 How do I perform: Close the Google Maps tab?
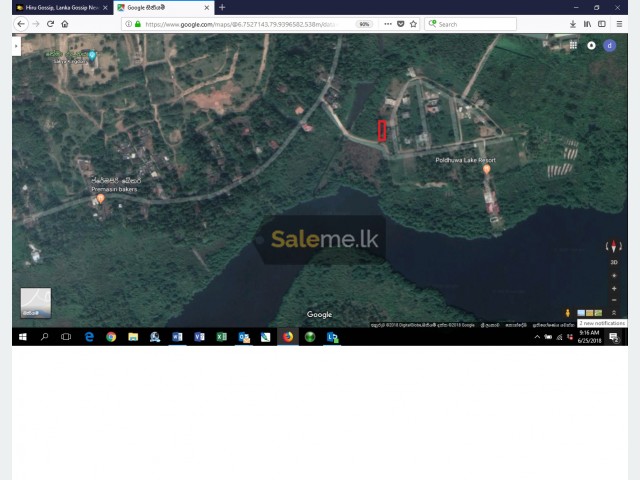coord(207,7)
